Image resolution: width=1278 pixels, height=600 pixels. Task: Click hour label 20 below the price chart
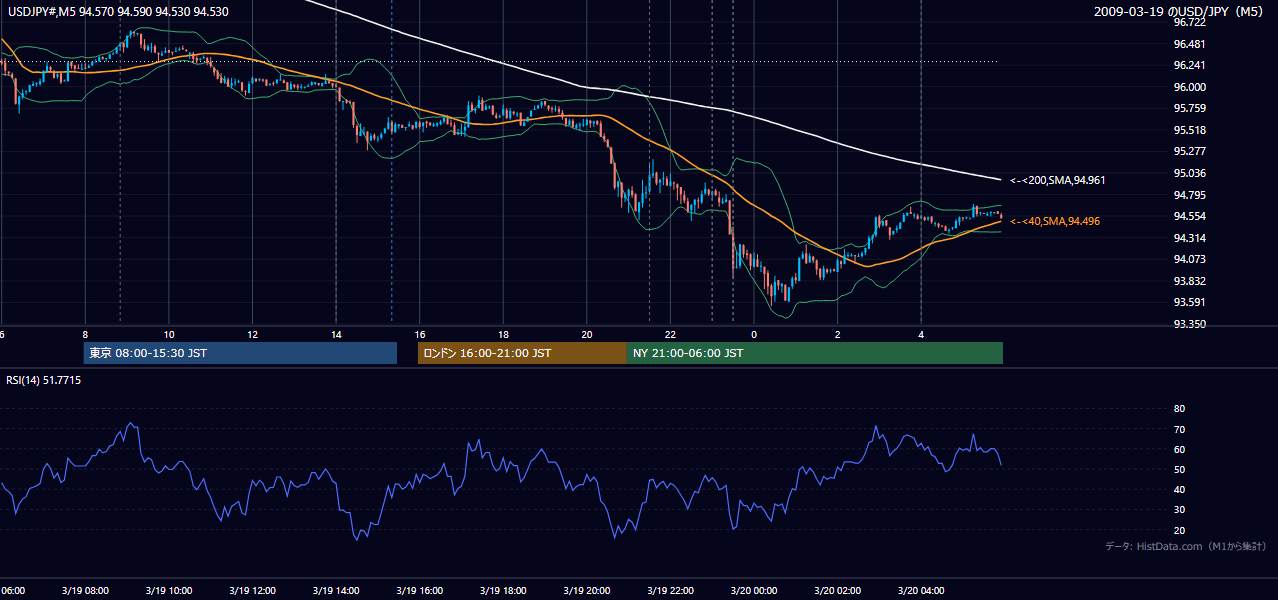coord(587,335)
